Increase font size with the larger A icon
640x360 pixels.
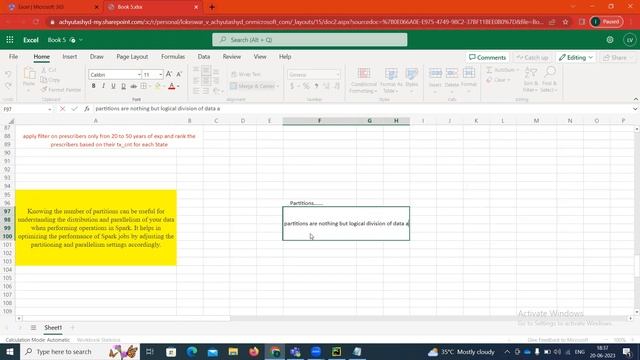click(169, 74)
